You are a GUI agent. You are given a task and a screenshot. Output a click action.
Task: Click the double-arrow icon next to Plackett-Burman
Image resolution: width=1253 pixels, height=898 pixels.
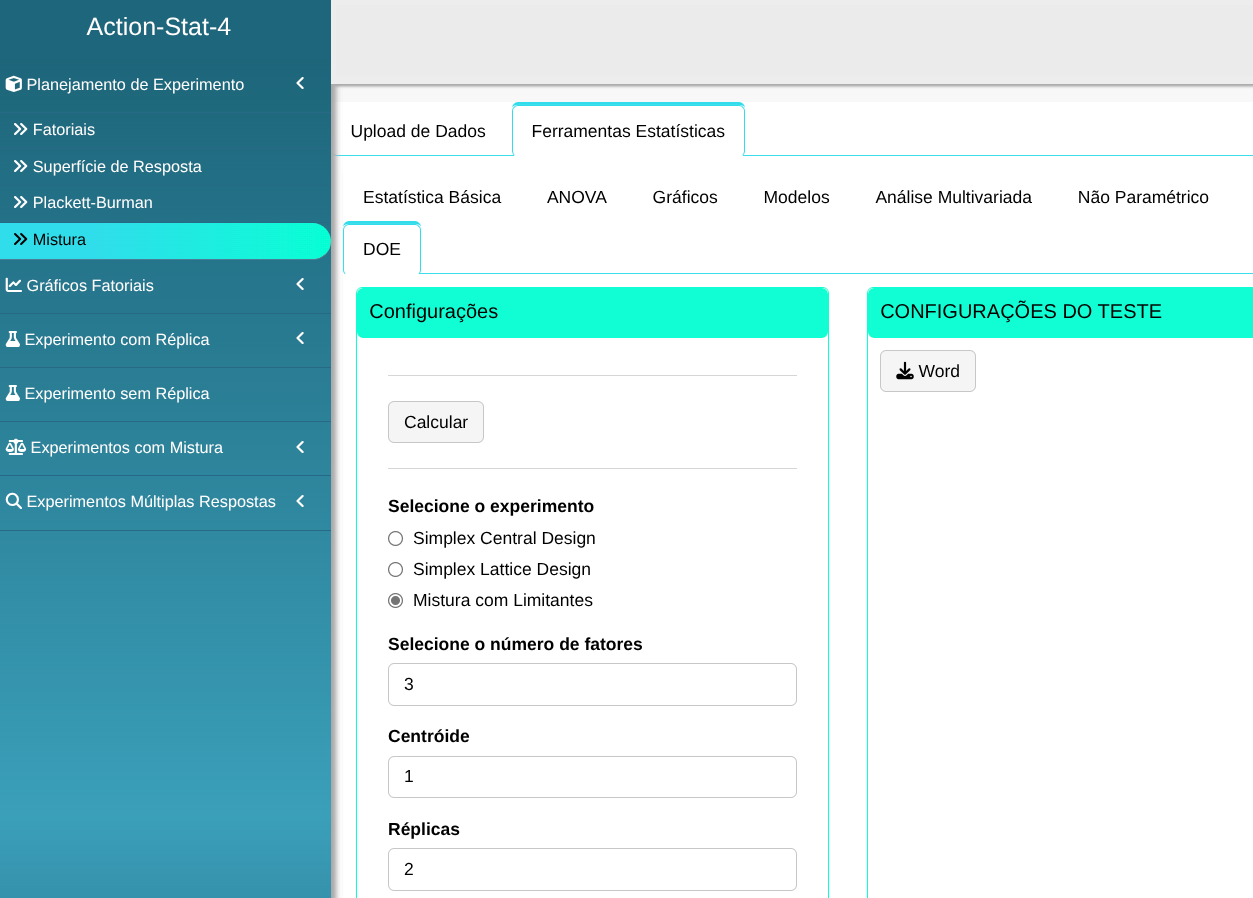[x=20, y=203]
